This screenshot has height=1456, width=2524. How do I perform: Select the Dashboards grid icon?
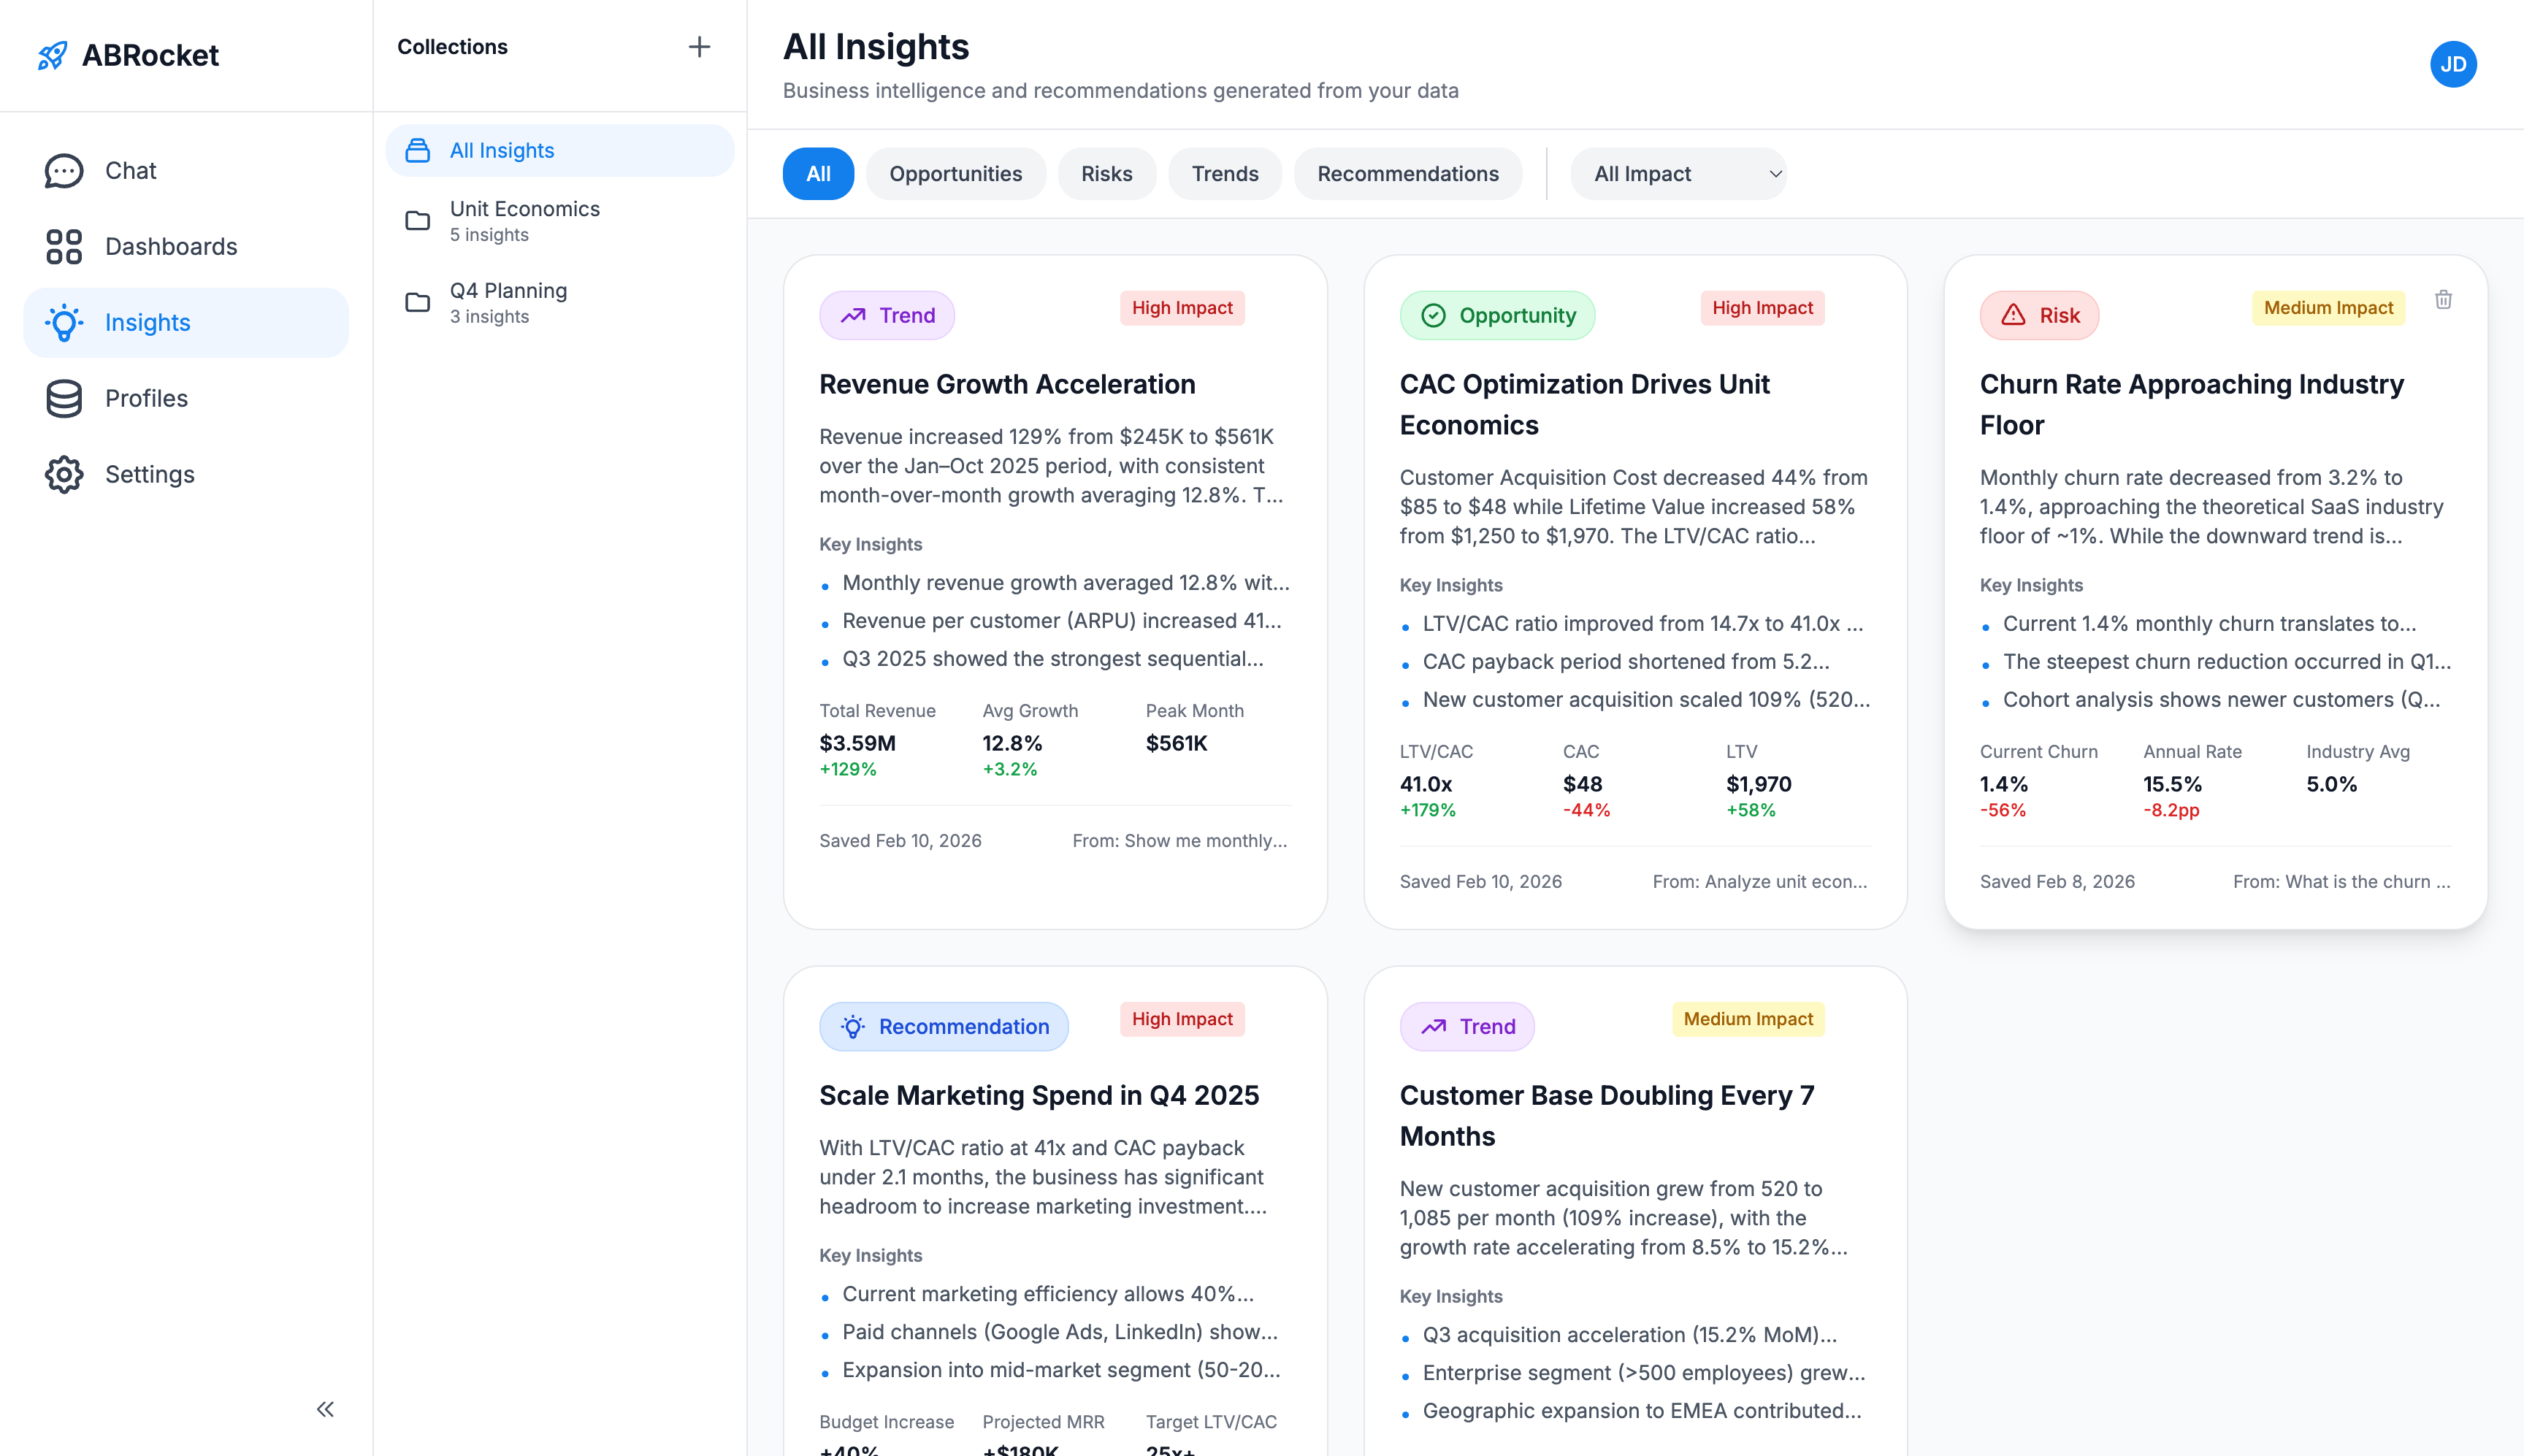tap(63, 246)
